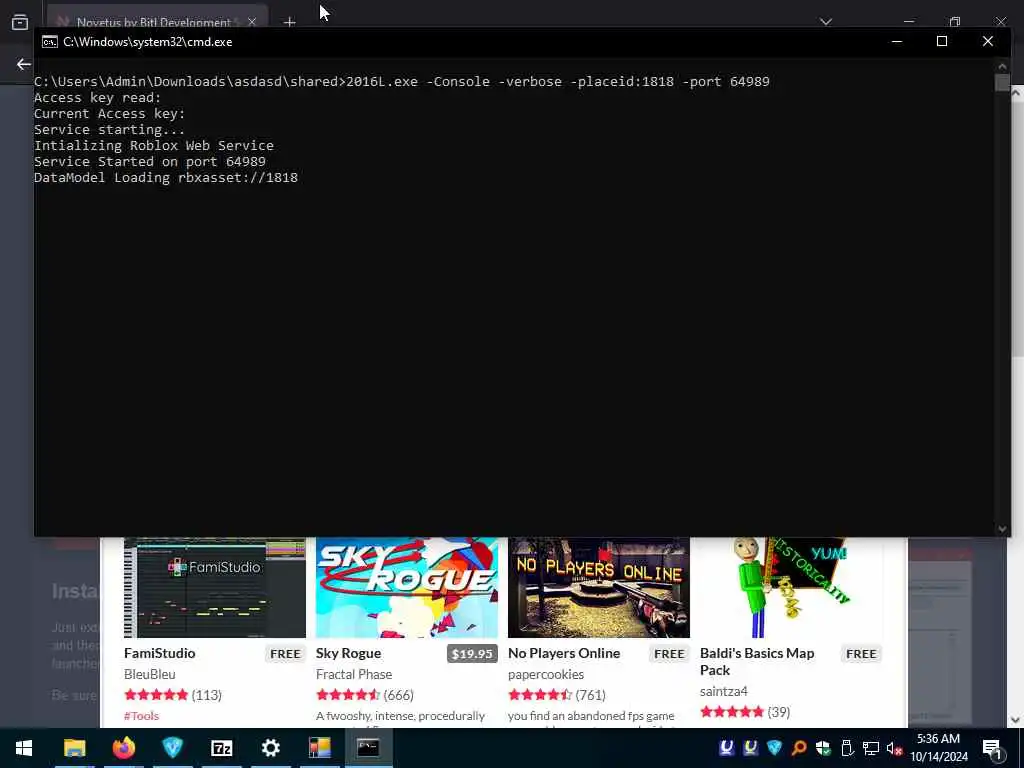This screenshot has height=768, width=1024.
Task: Visit author Fractal Phase's page
Action: click(x=354, y=674)
